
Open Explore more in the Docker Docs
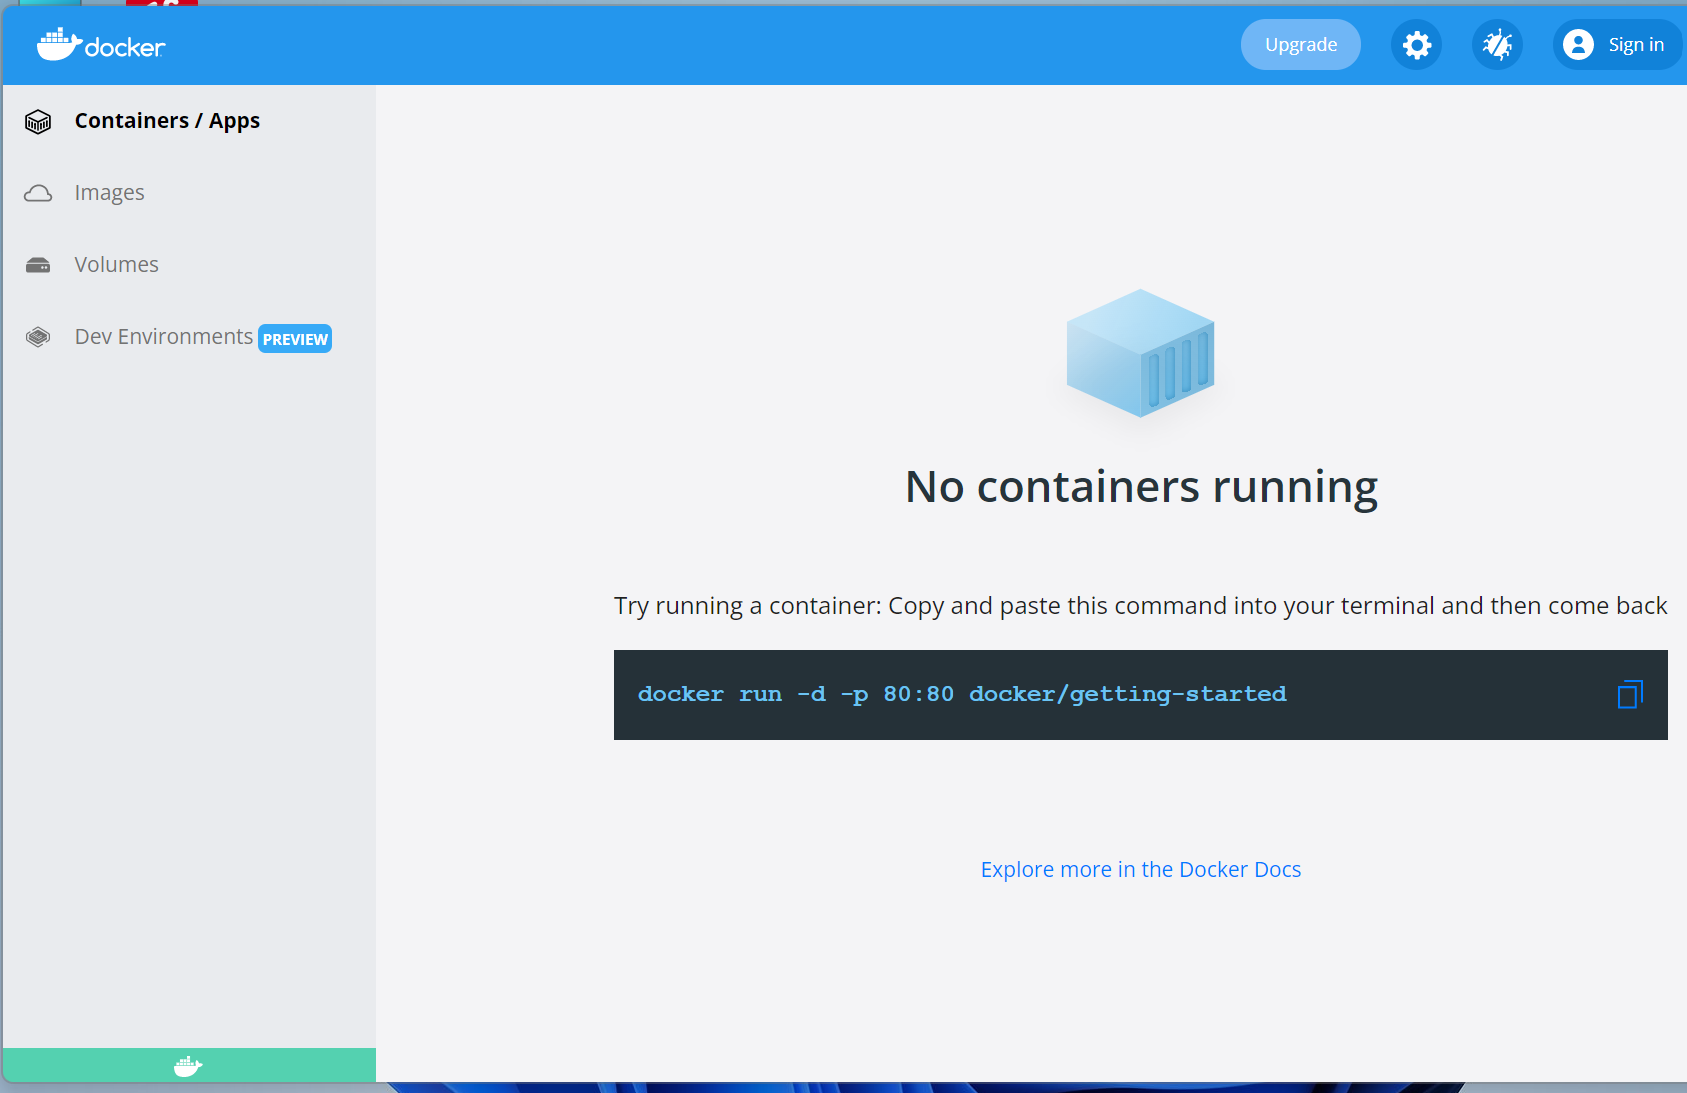click(x=1140, y=869)
